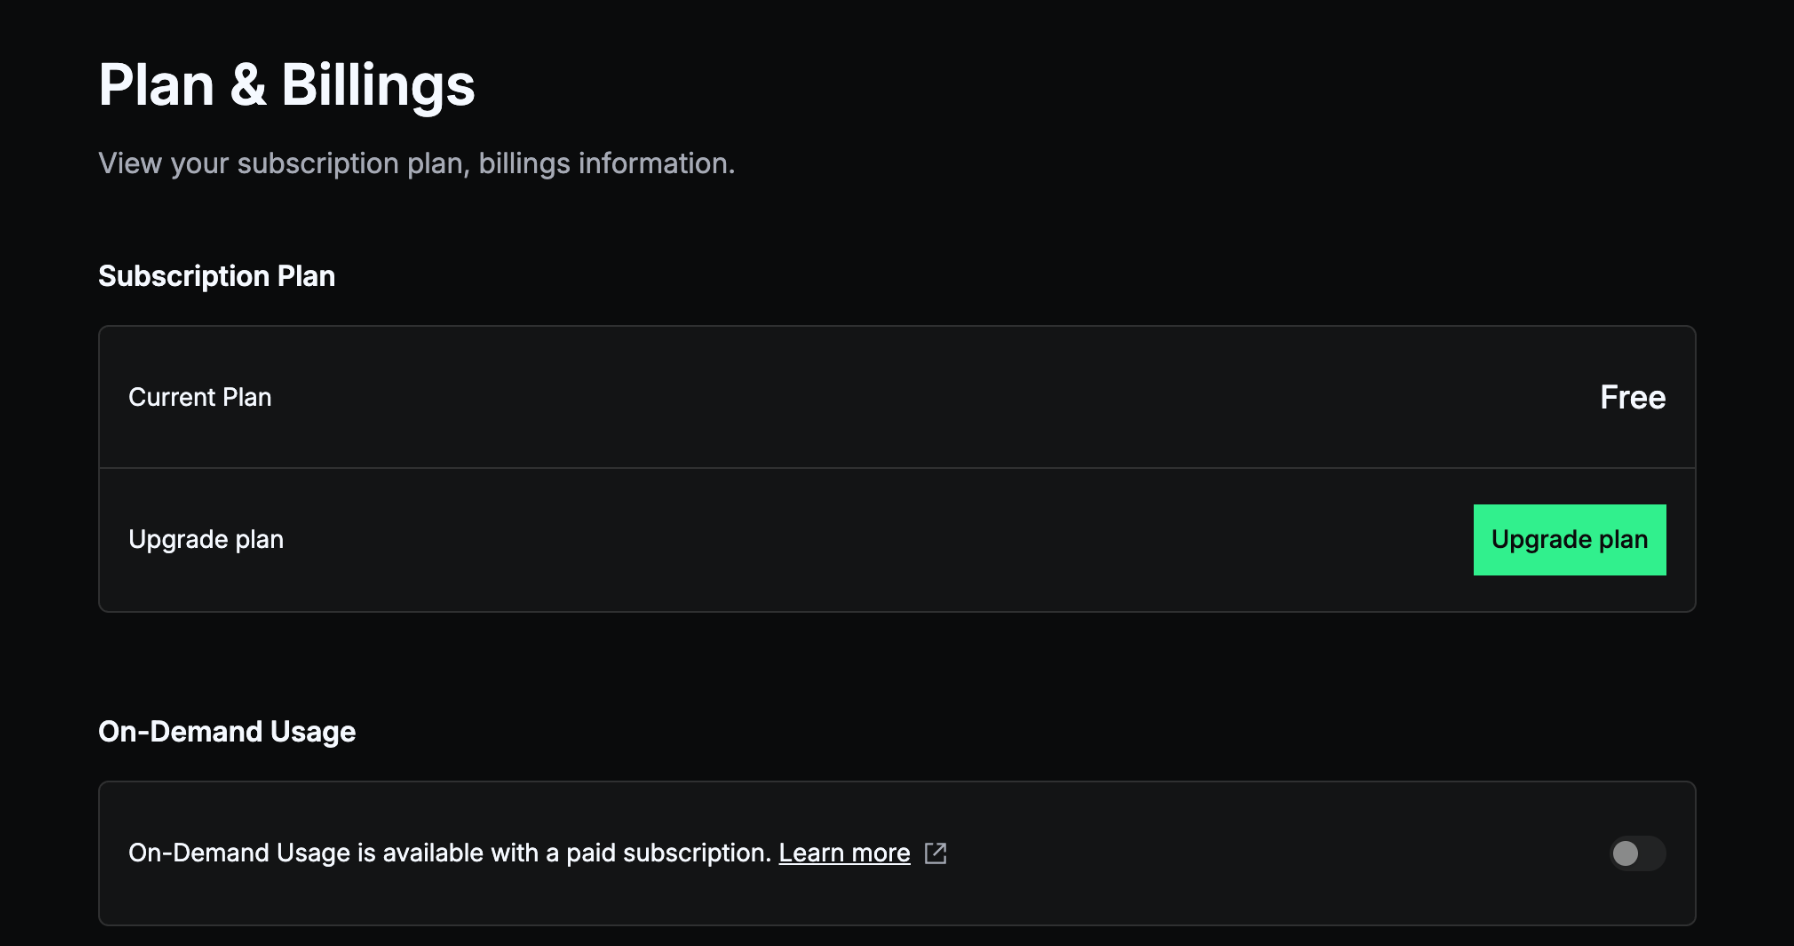Click the ampersand in the page title
Screen dimensions: 1794x946
click(248, 85)
